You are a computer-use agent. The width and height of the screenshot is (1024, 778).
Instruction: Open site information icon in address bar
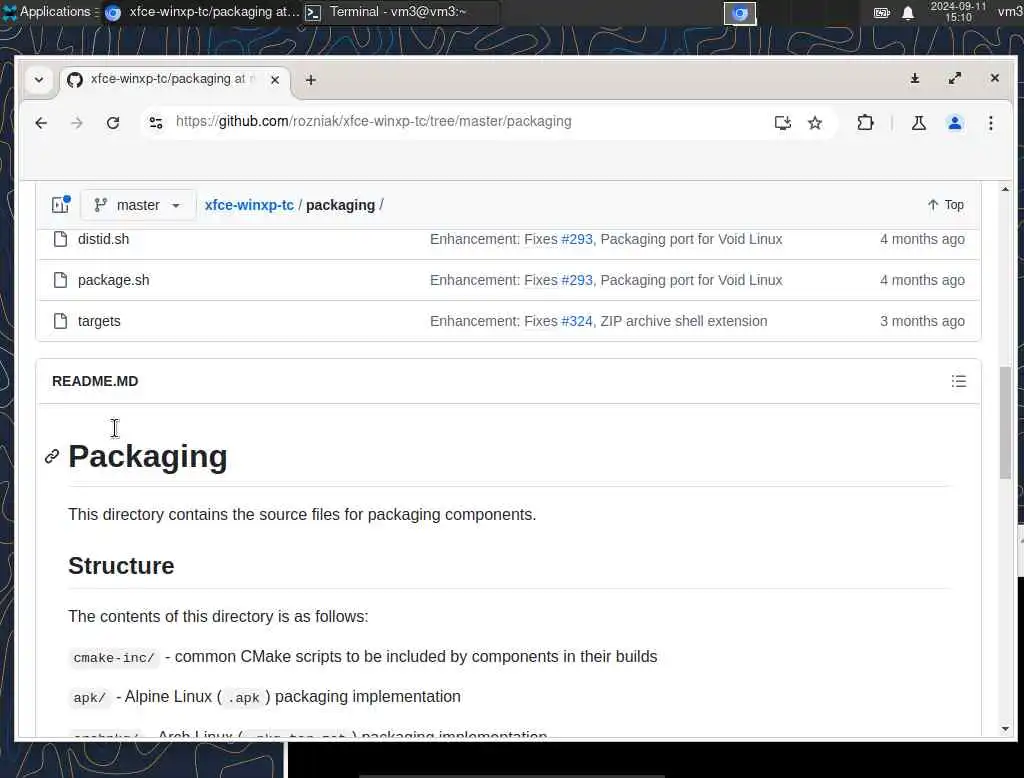pos(156,122)
